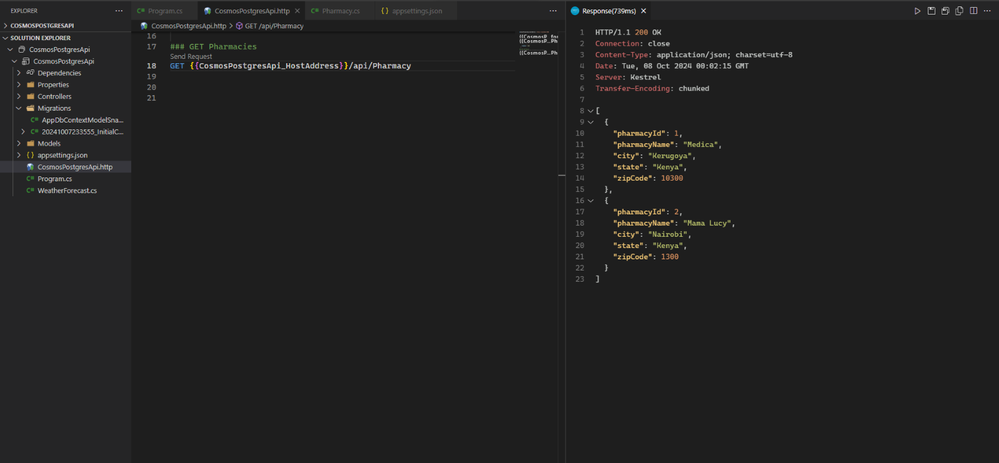The image size is (999, 463).
Task: Click the save response body icon
Action: [945, 11]
